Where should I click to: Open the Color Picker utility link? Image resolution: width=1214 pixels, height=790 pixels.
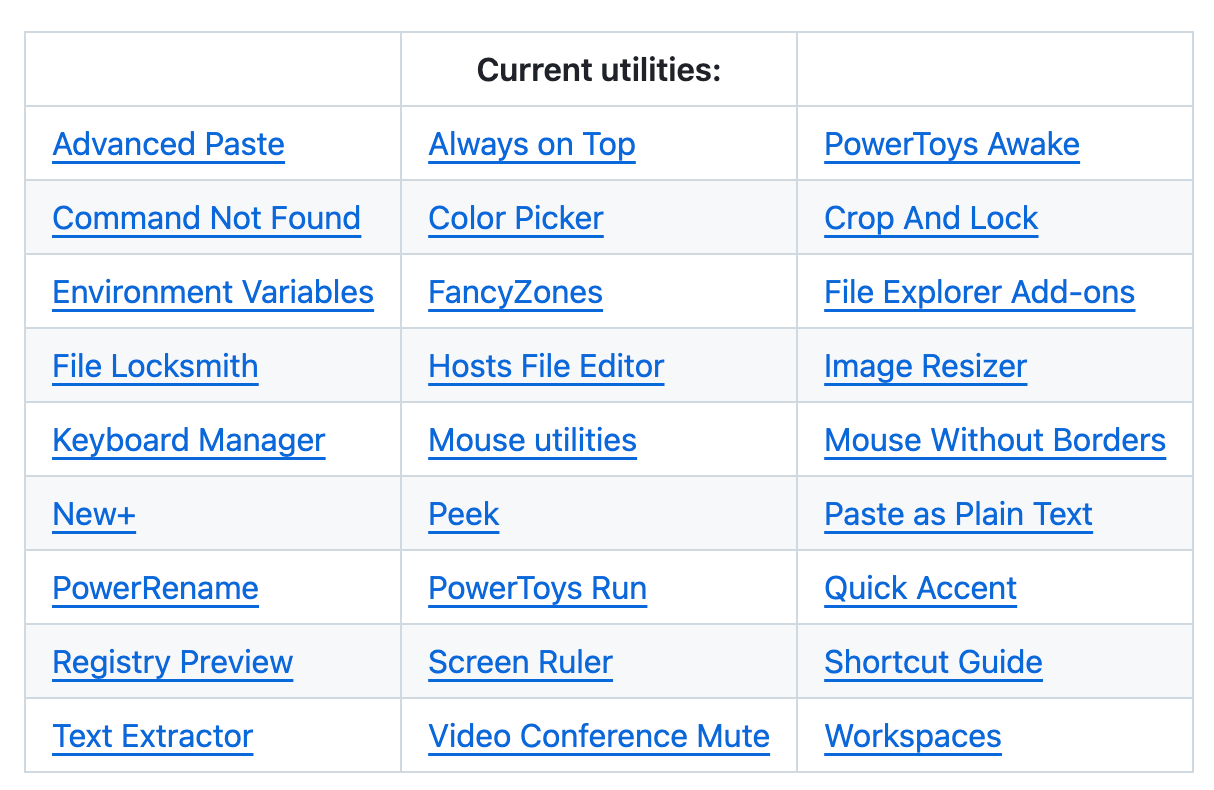coord(516,218)
